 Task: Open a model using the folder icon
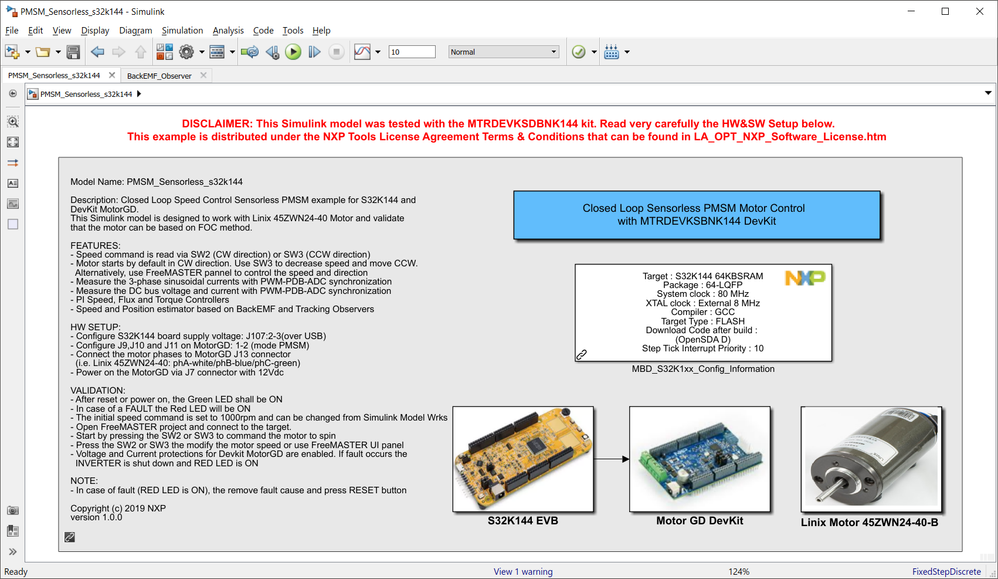(43, 52)
